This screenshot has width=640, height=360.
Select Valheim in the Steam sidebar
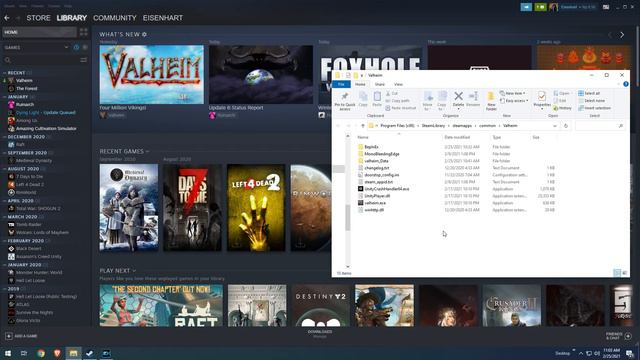[24, 80]
